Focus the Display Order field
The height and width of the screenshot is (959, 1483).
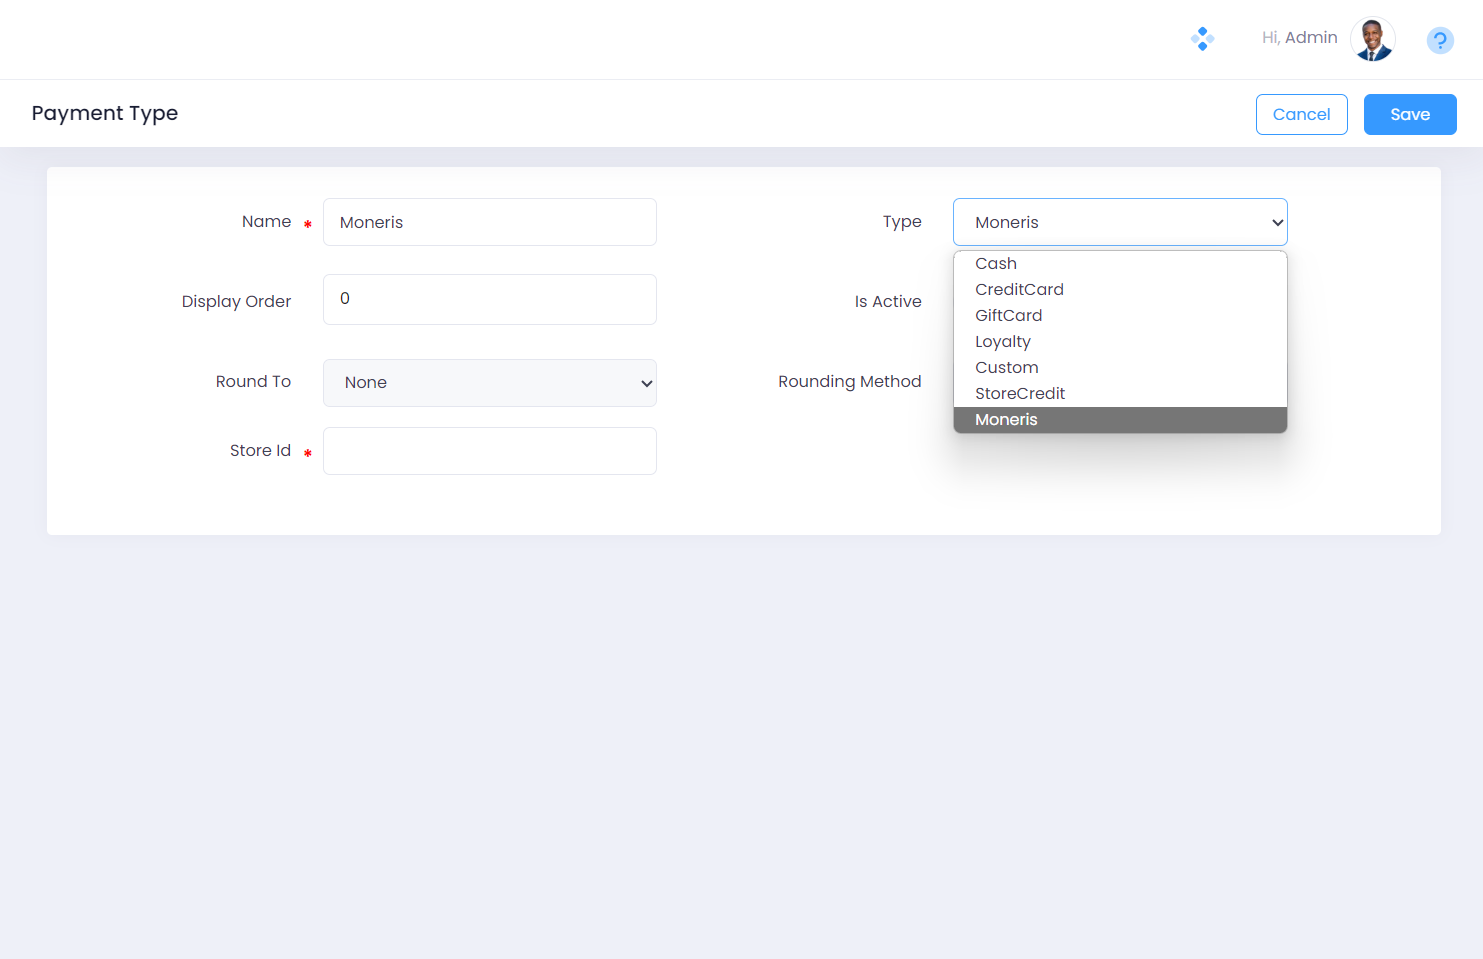pyautogui.click(x=489, y=299)
